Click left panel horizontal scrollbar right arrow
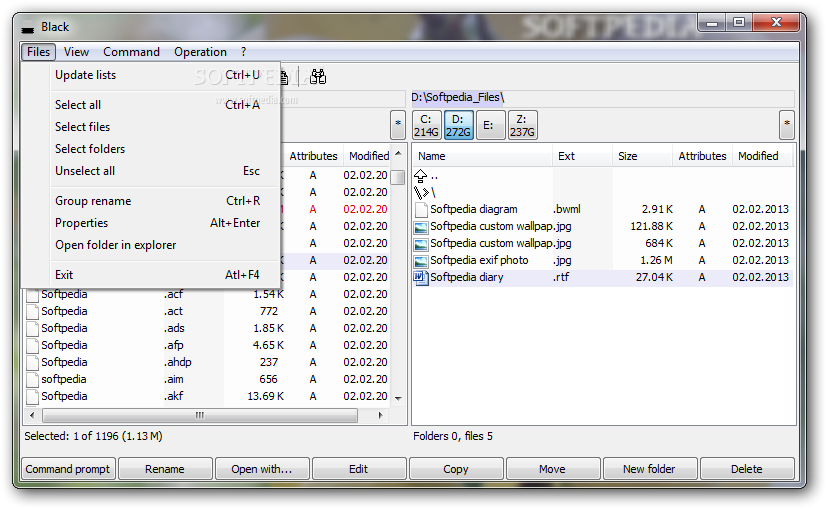Screen dimensions: 827x509 381,416
